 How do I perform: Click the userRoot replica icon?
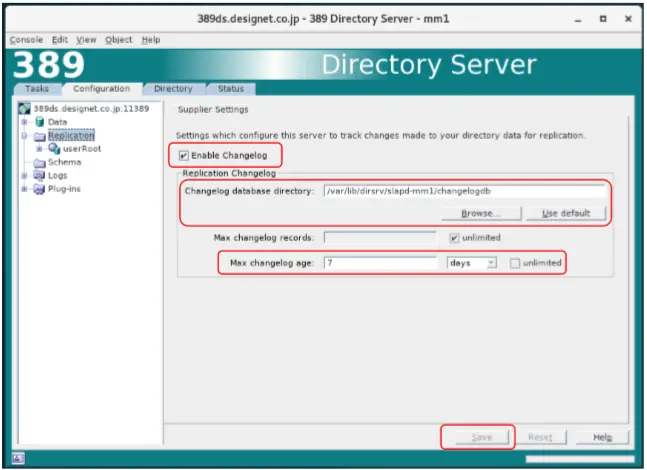(x=54, y=148)
